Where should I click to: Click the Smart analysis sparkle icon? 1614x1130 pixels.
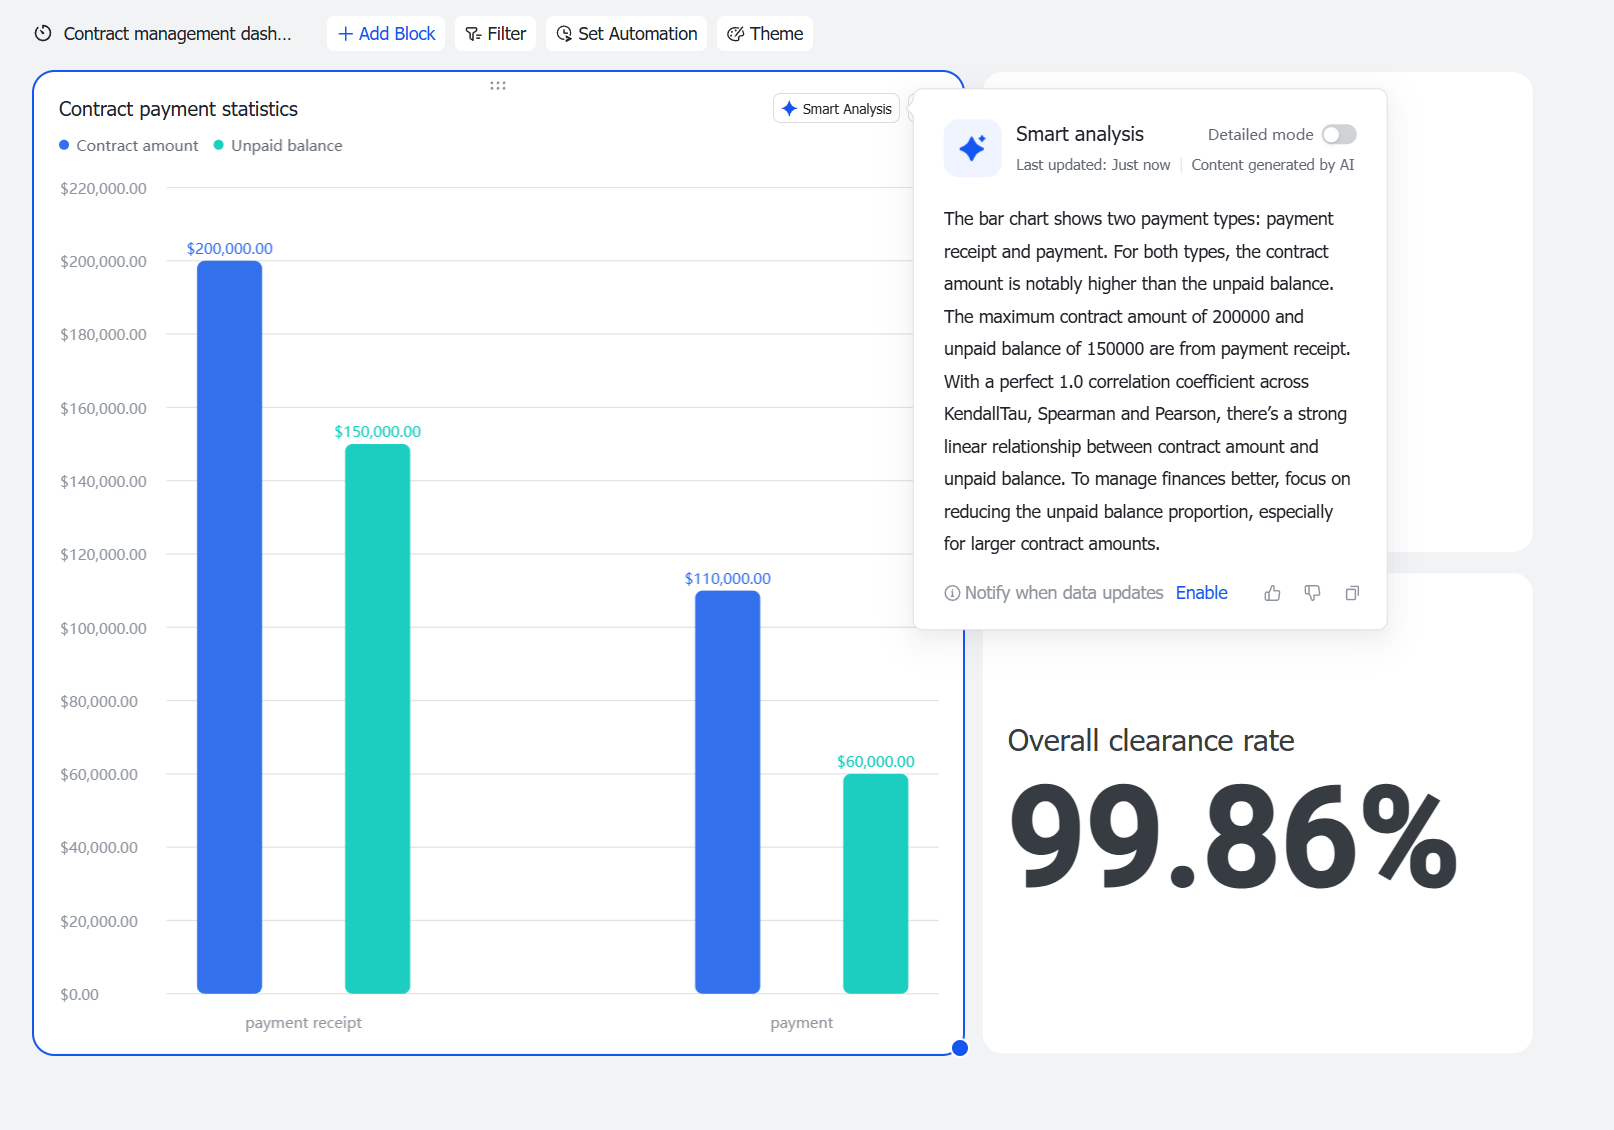point(972,148)
